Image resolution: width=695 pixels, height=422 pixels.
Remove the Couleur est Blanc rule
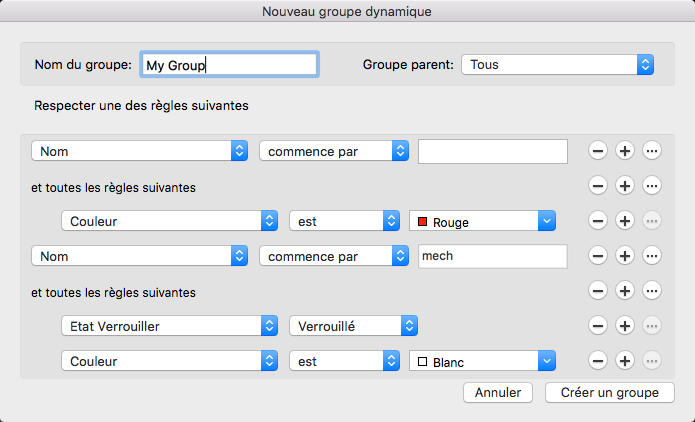click(597, 360)
